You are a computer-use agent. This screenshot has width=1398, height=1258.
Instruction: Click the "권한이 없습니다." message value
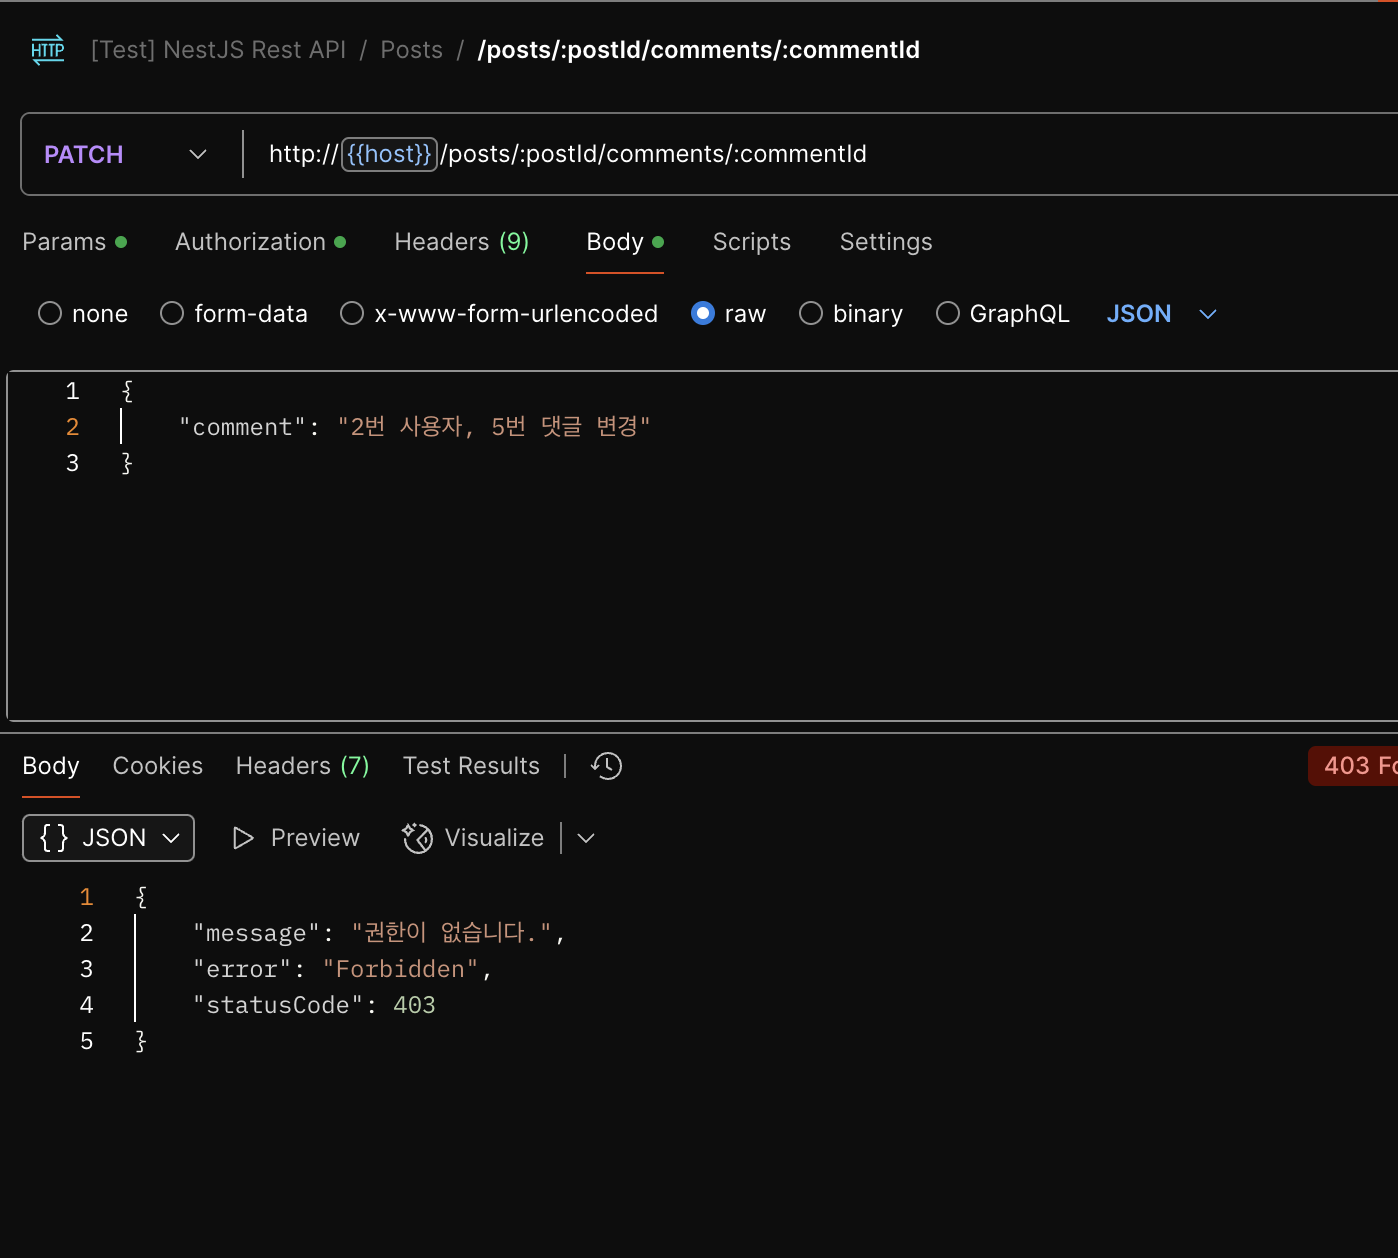coord(451,933)
